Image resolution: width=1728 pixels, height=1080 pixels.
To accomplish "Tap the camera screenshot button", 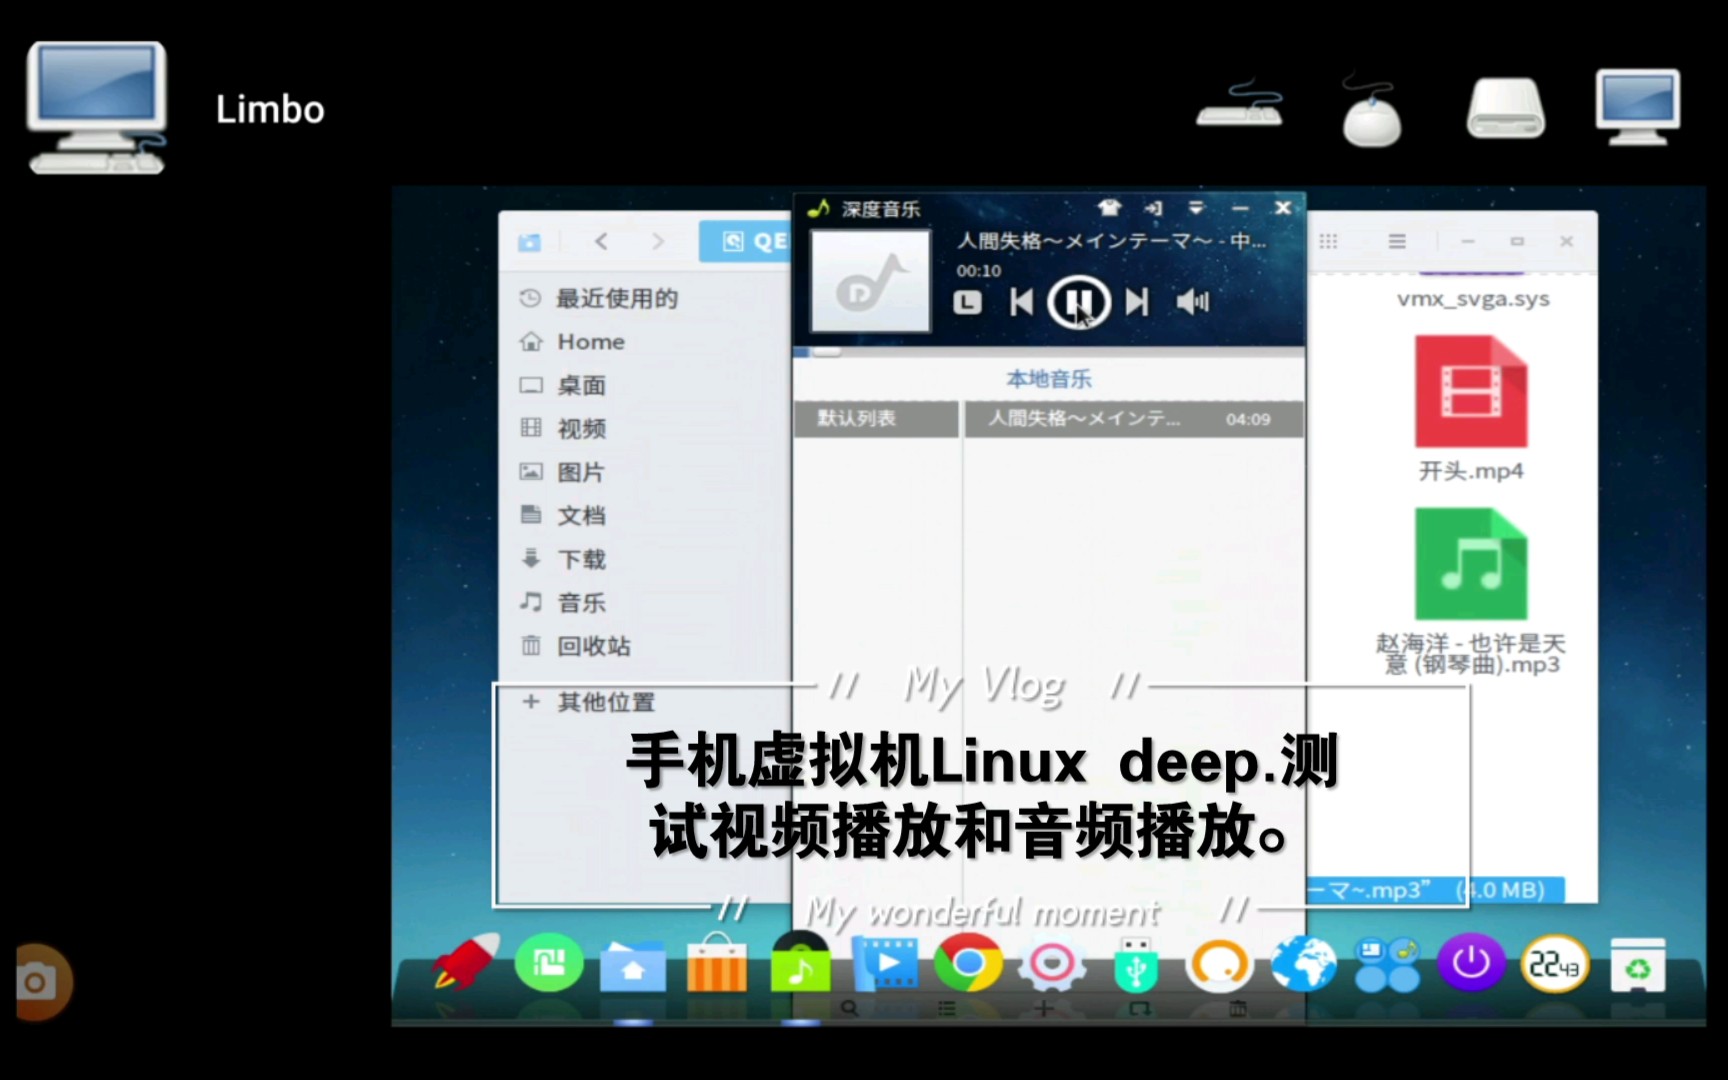I will (x=39, y=982).
